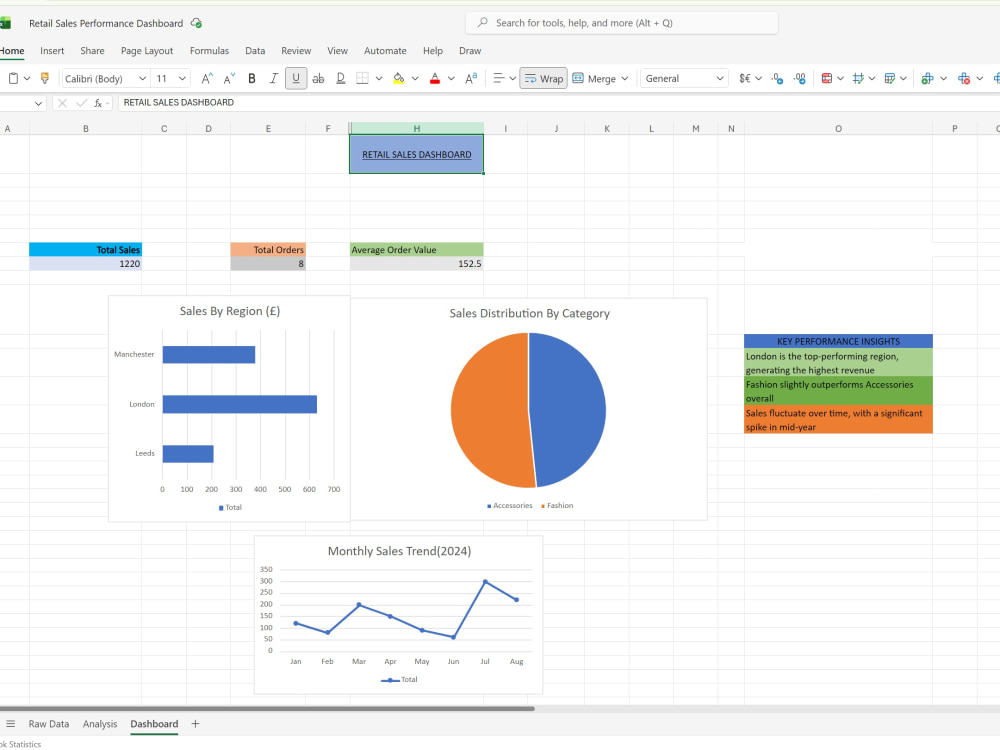Open the Share tab

(92, 51)
